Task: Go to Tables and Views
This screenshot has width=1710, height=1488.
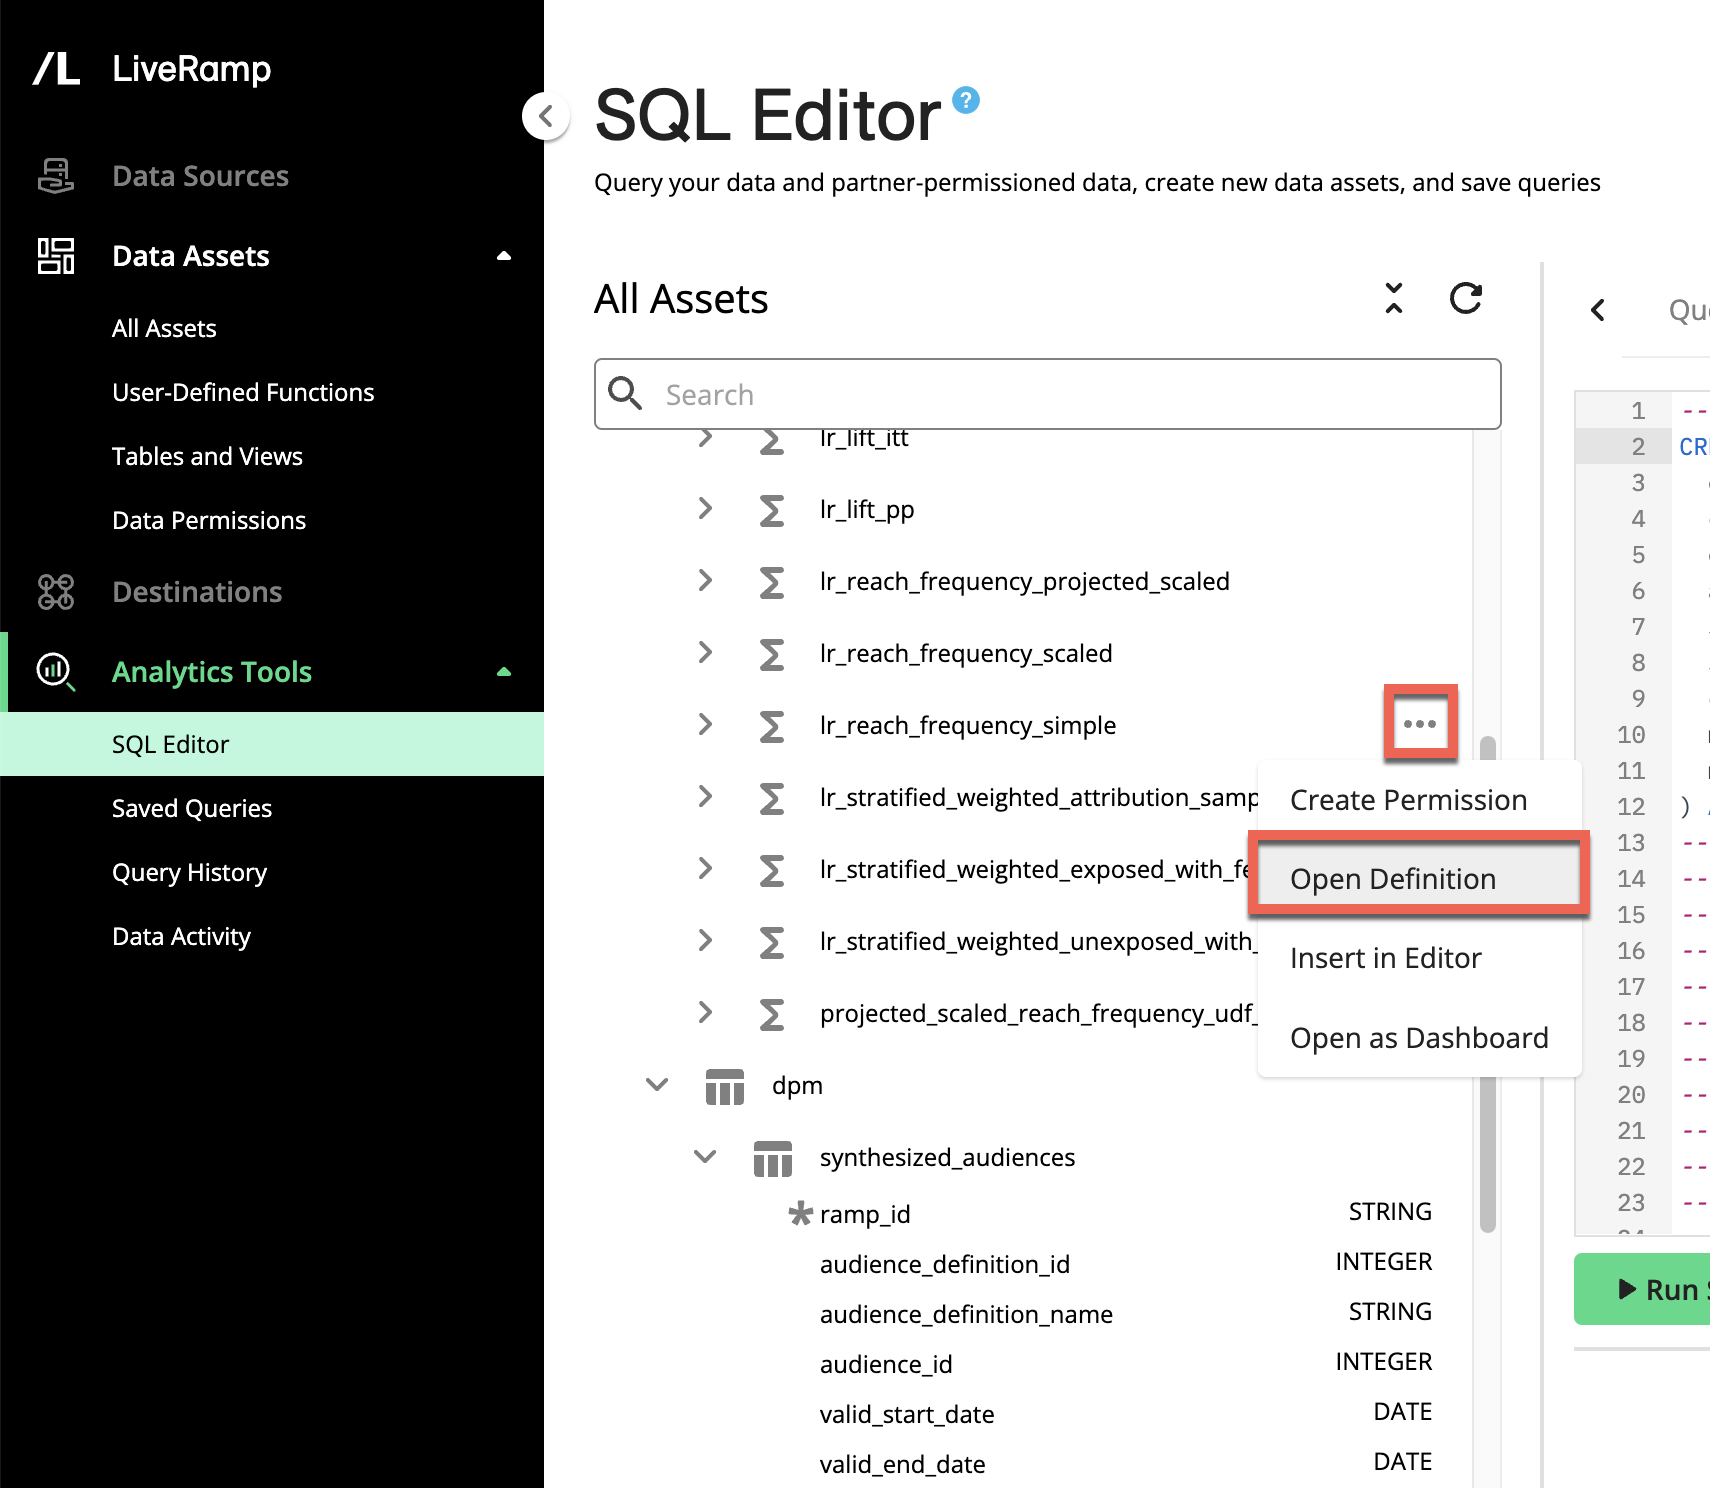Action: click(x=207, y=456)
